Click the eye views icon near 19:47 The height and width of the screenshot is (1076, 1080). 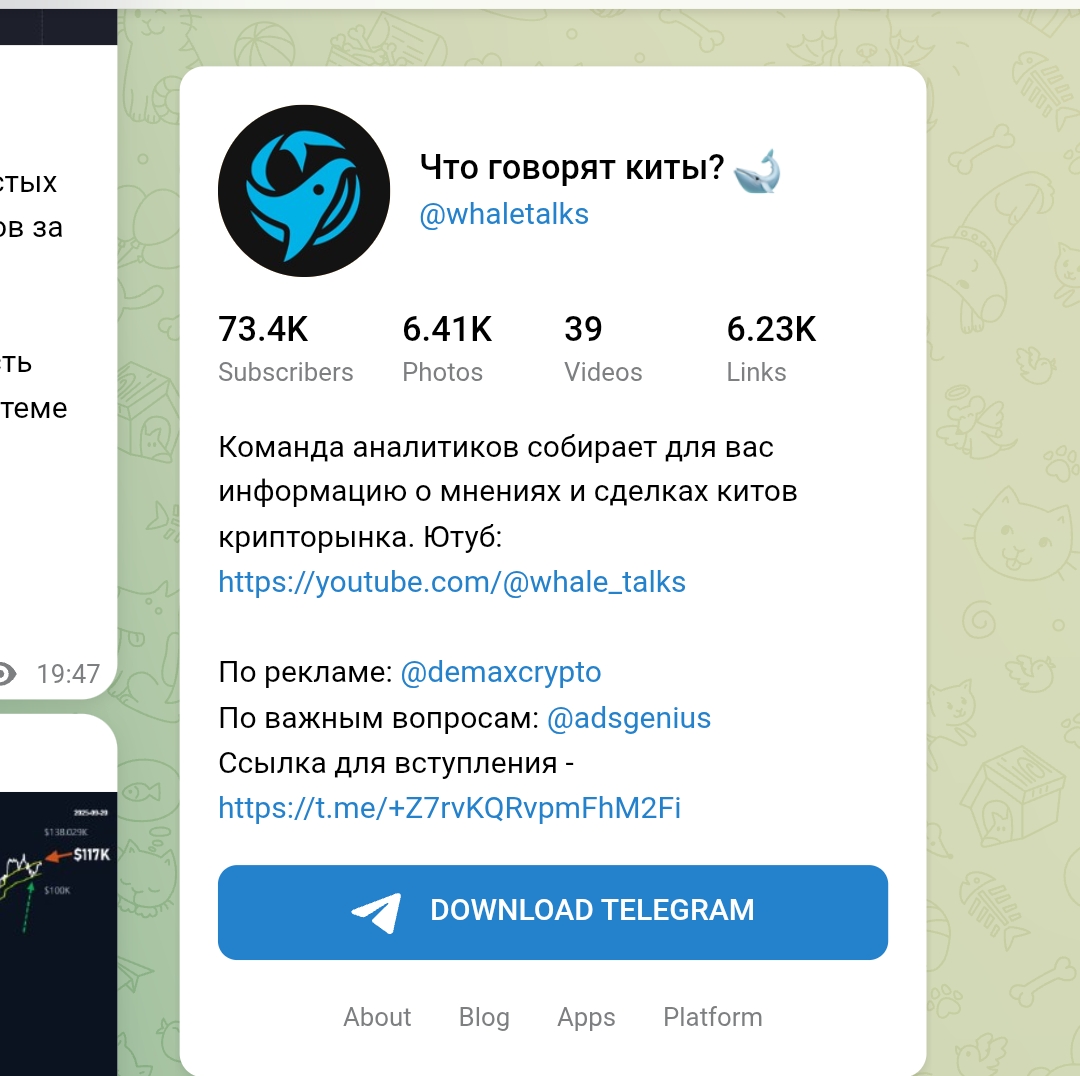(x=6, y=674)
